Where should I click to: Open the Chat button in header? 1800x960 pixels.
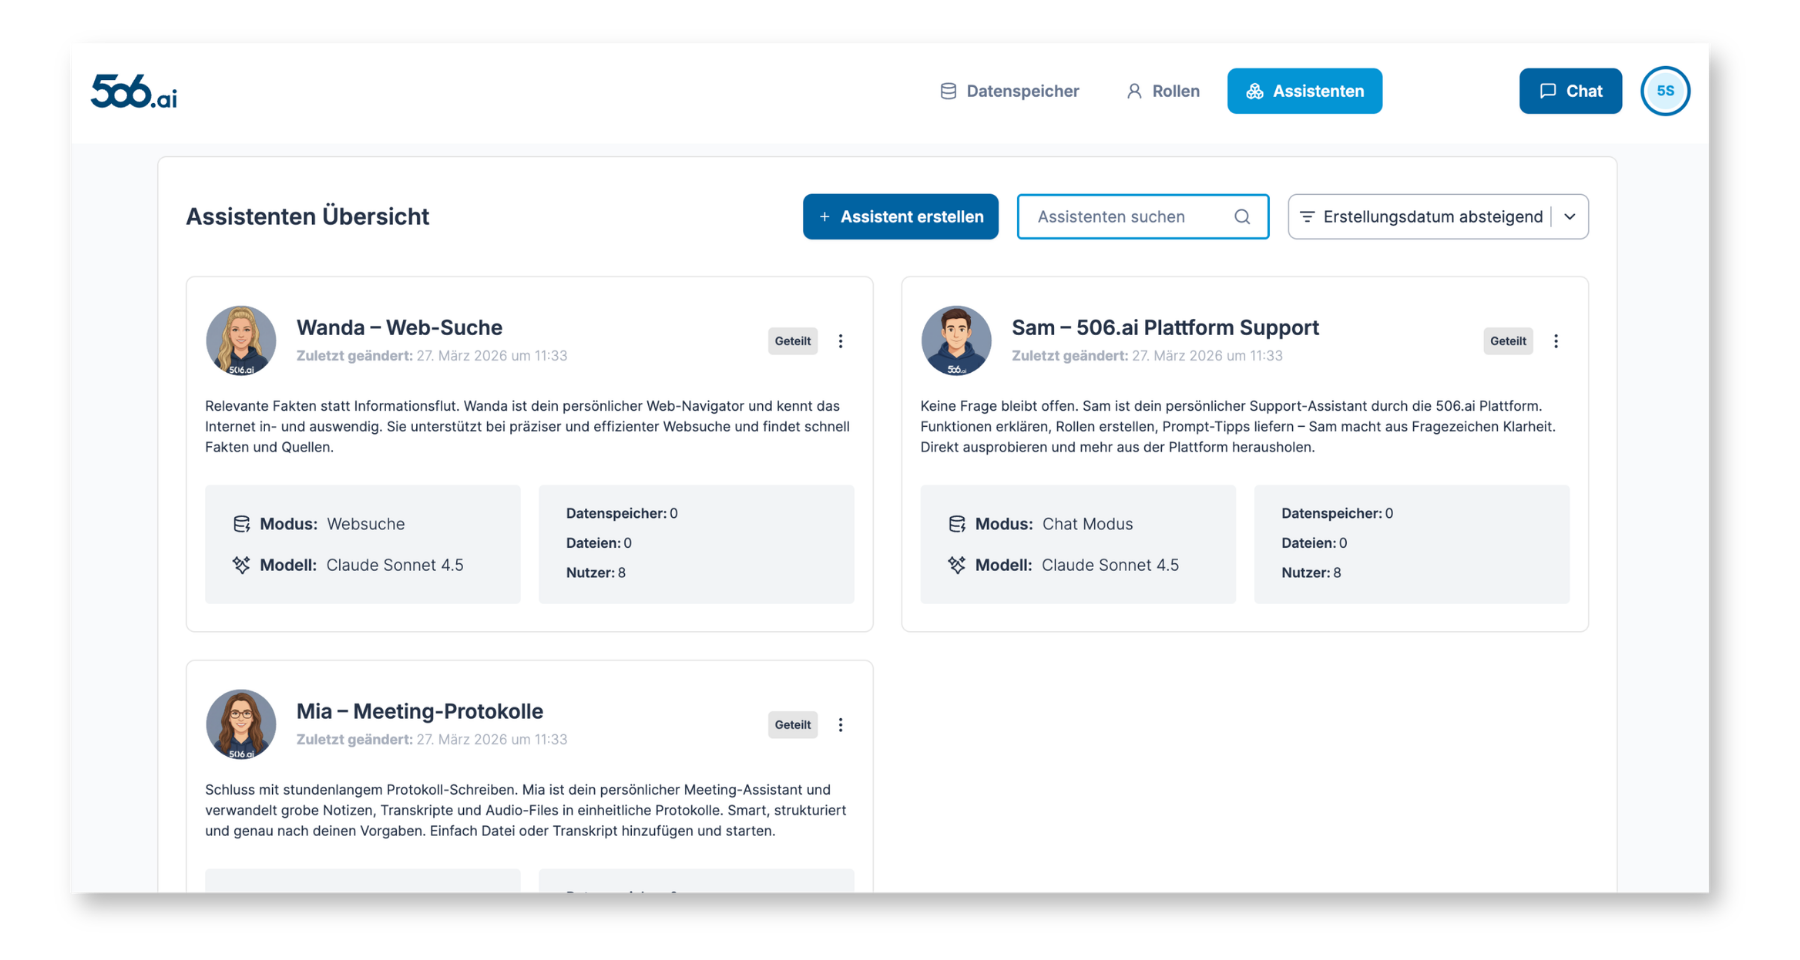1570,91
